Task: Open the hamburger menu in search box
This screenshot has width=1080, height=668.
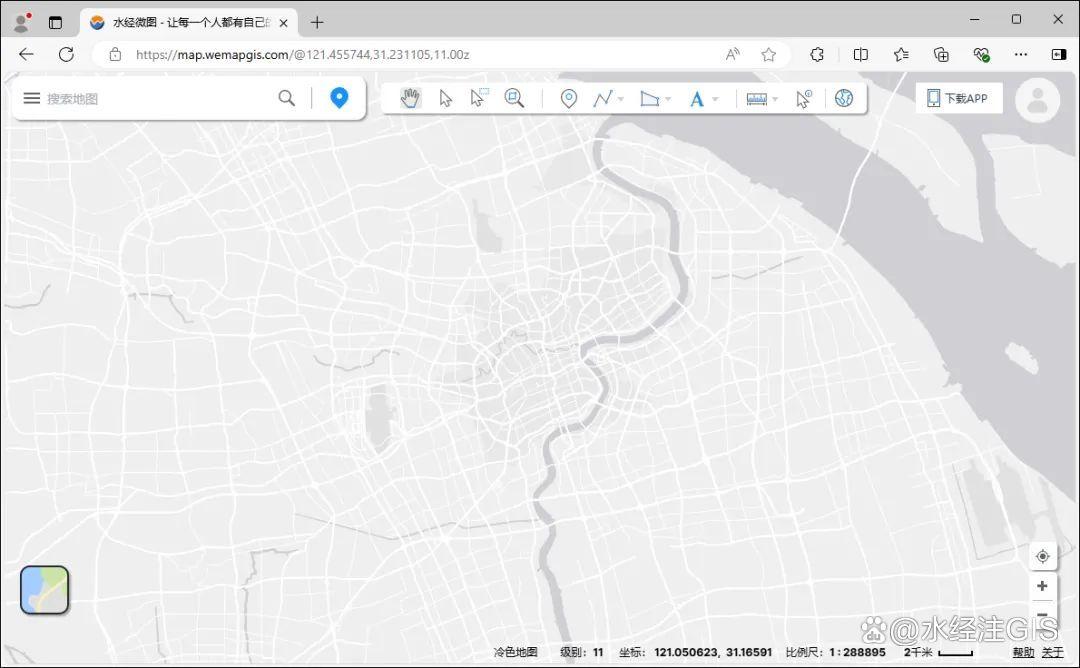Action: point(32,98)
